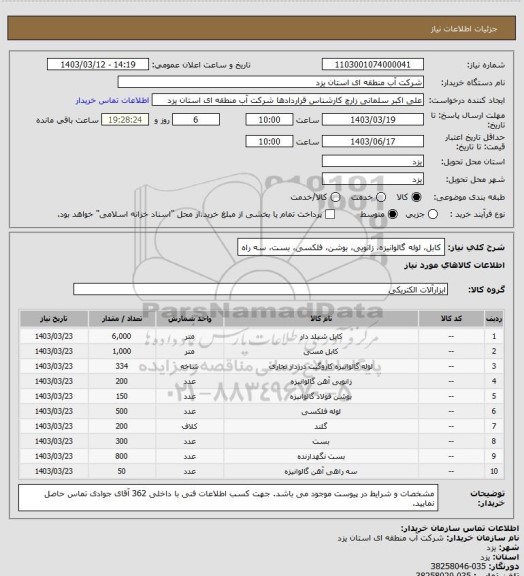Click the goods group field ابزارآلات الکتریکی
524x576 pixels.
(x=260, y=289)
